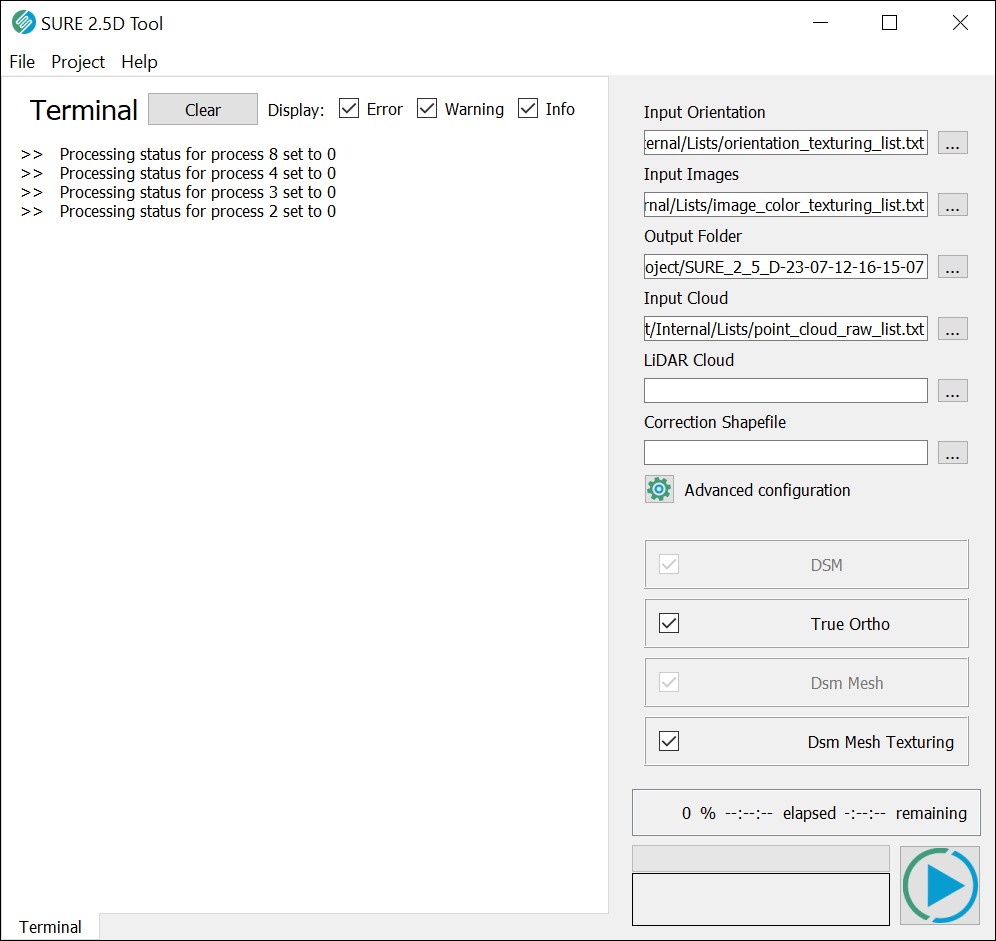Open the Project menu
Screen dimensions: 996x941
[77, 62]
